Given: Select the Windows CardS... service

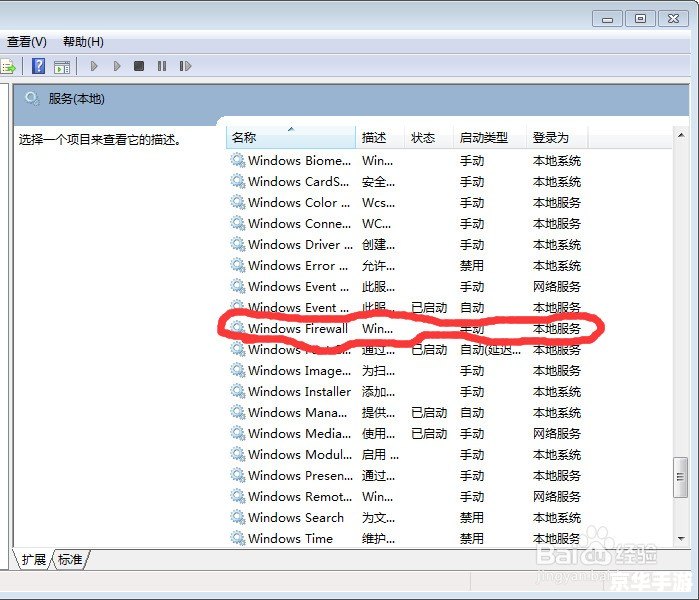Looking at the screenshot, I should [x=406, y=181].
